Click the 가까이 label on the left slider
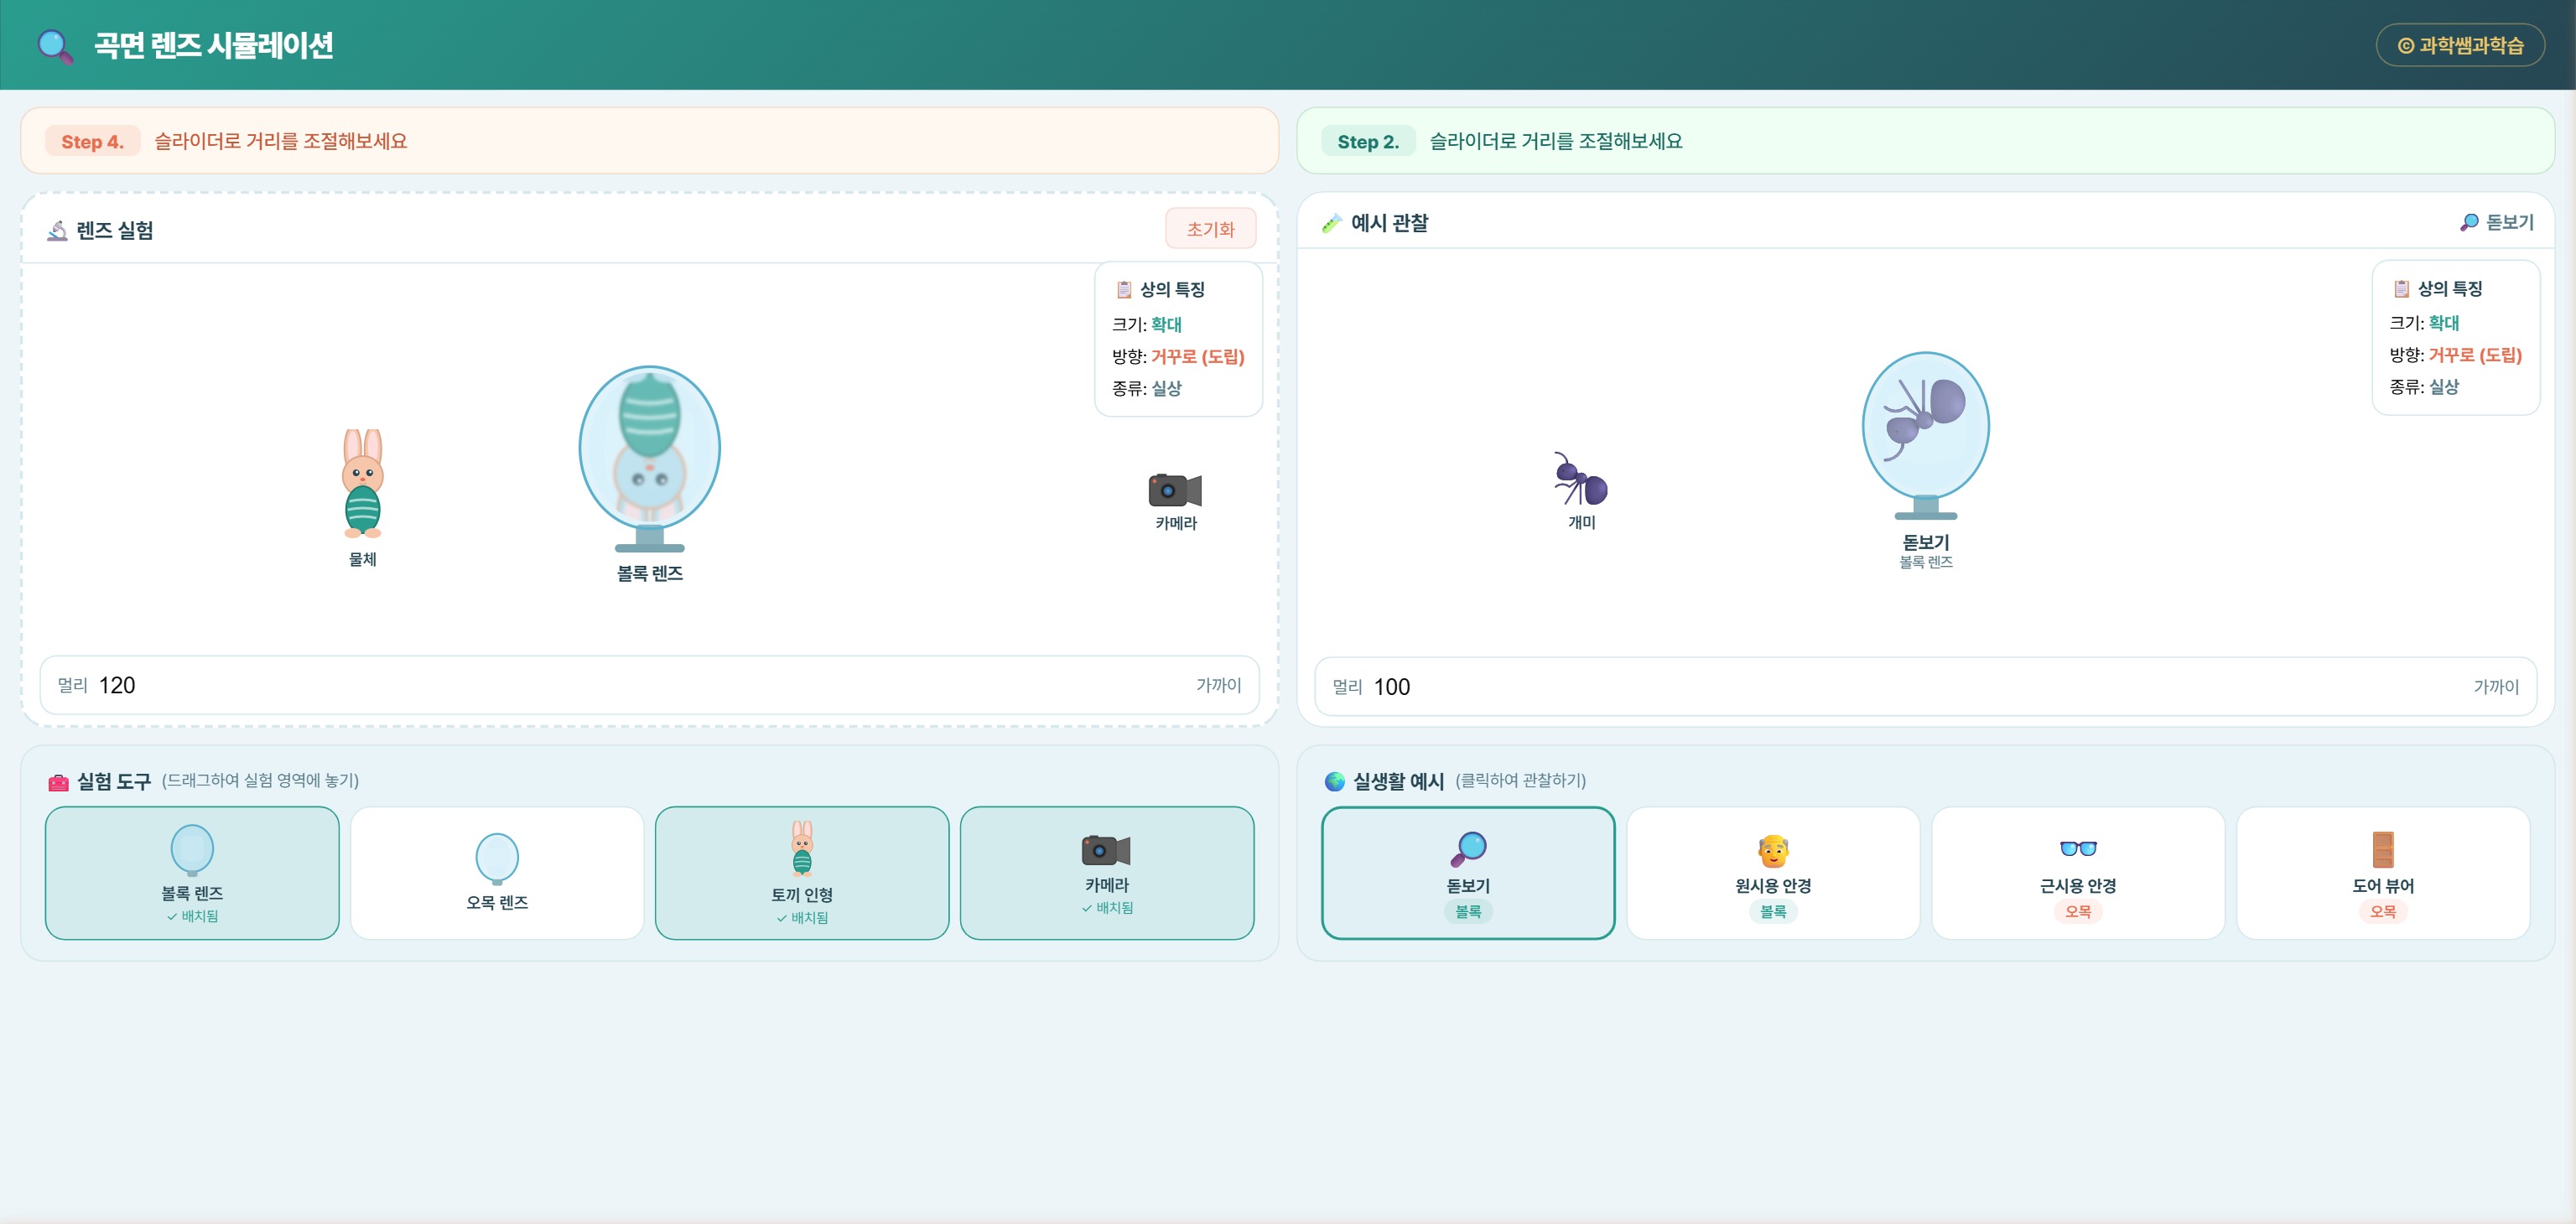 [x=1218, y=685]
